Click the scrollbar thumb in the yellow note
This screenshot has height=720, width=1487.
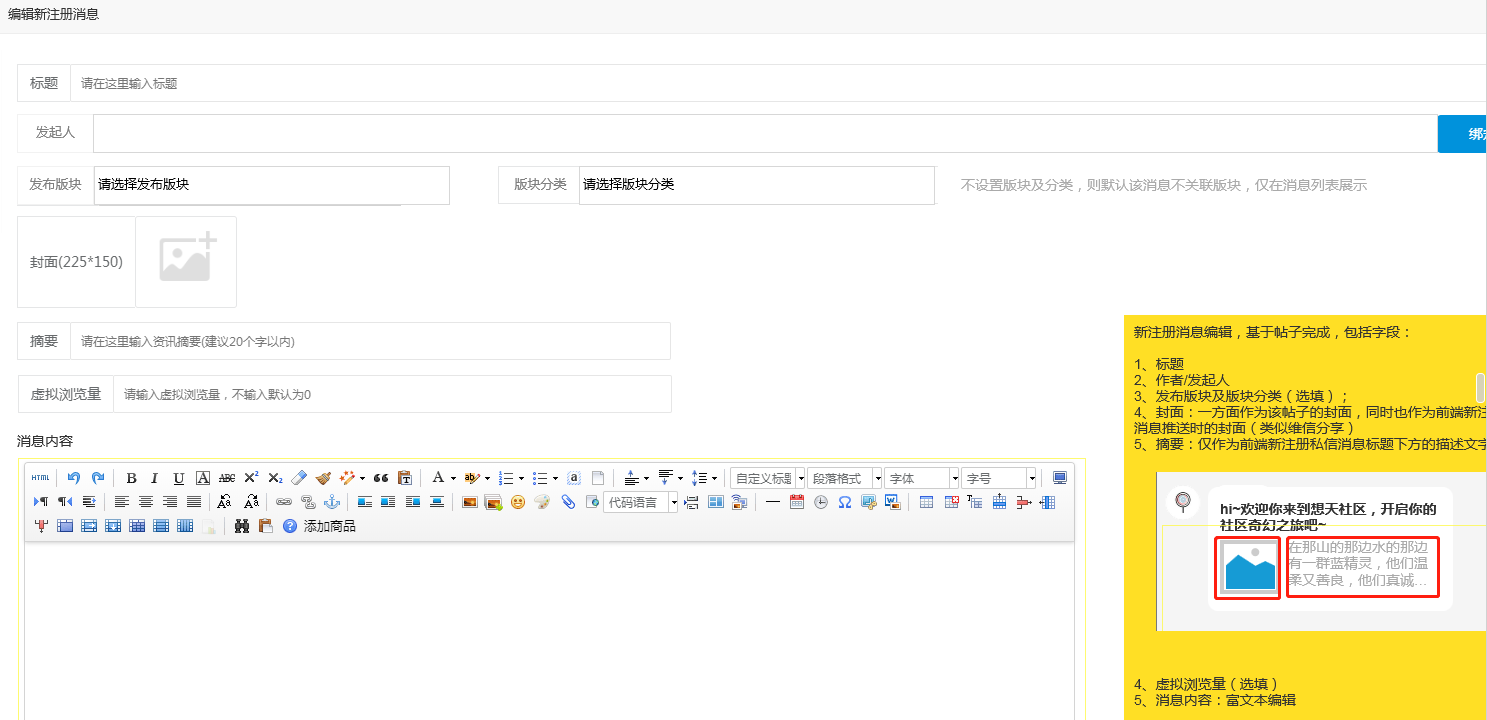tap(1480, 388)
